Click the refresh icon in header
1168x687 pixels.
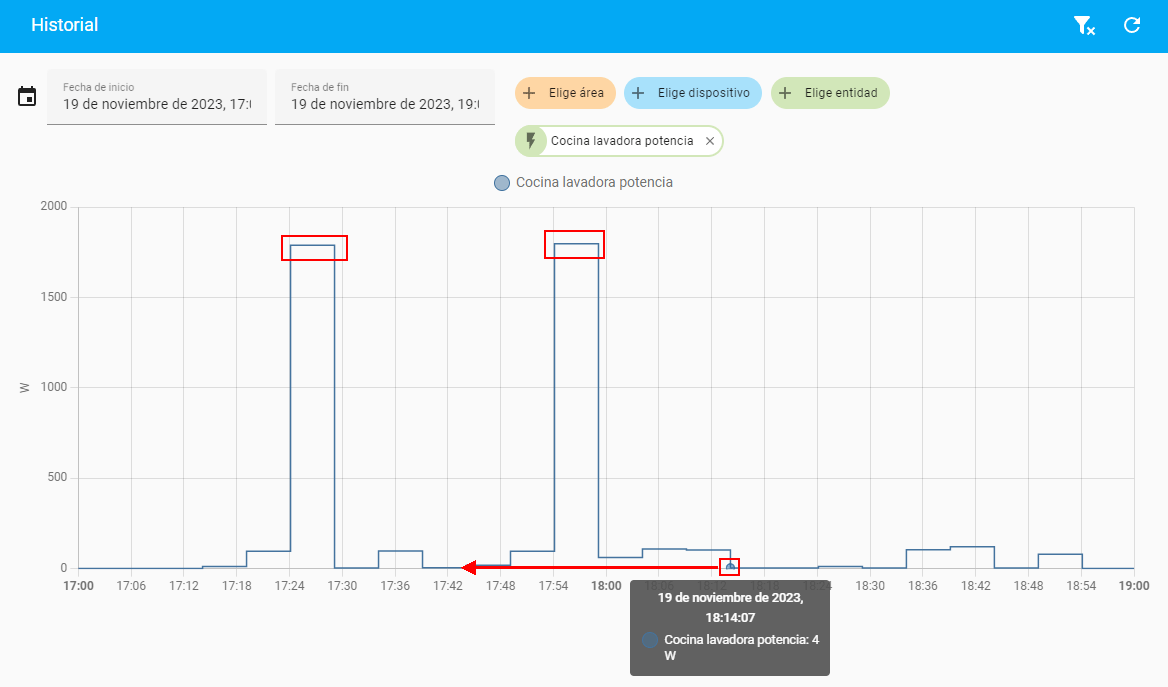(x=1132, y=26)
